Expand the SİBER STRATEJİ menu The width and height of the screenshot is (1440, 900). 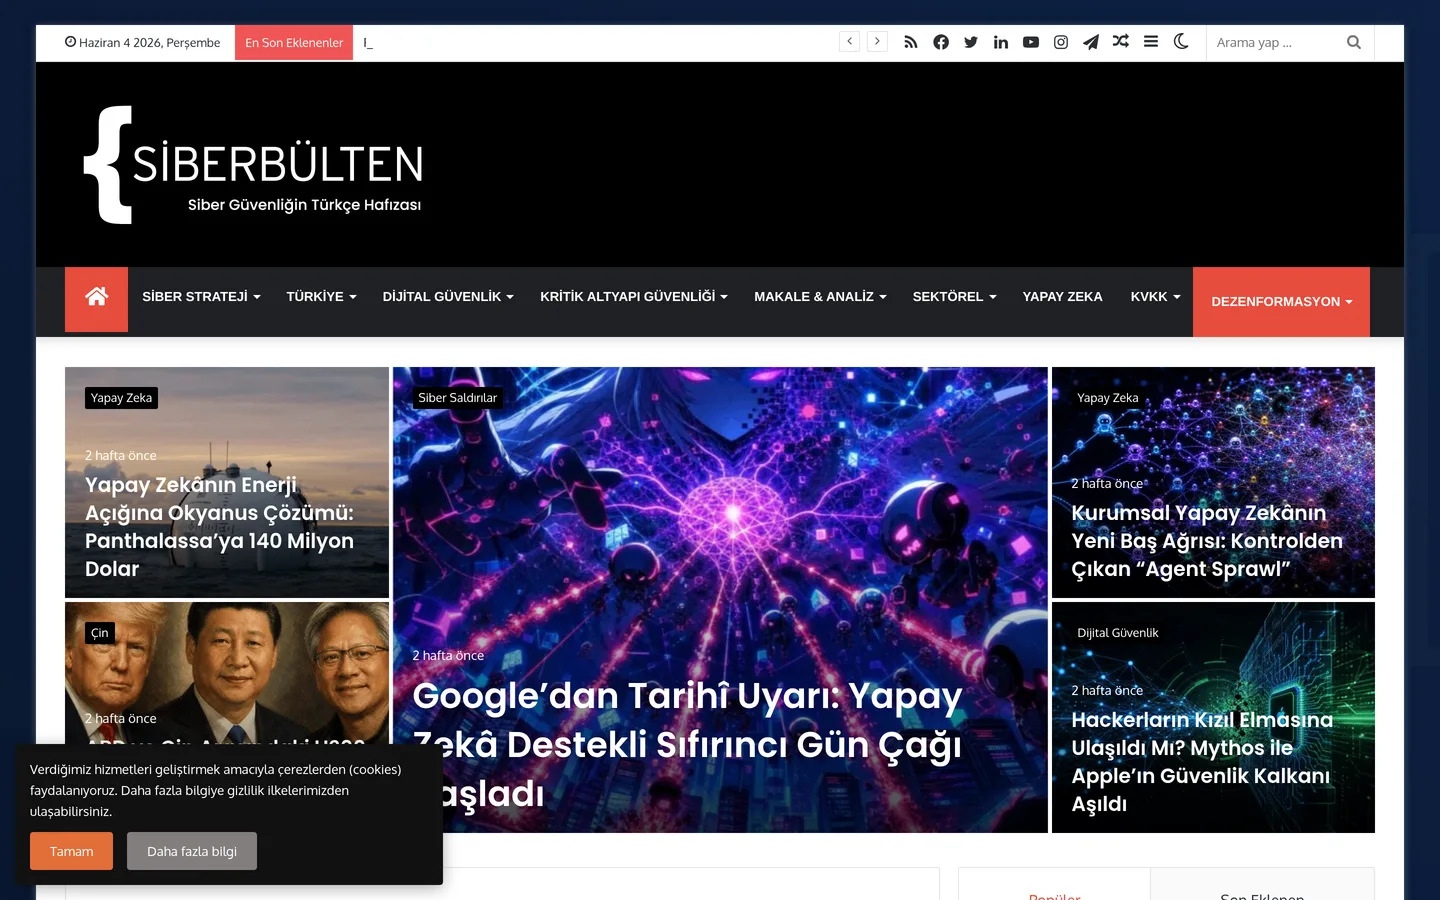coord(201,297)
